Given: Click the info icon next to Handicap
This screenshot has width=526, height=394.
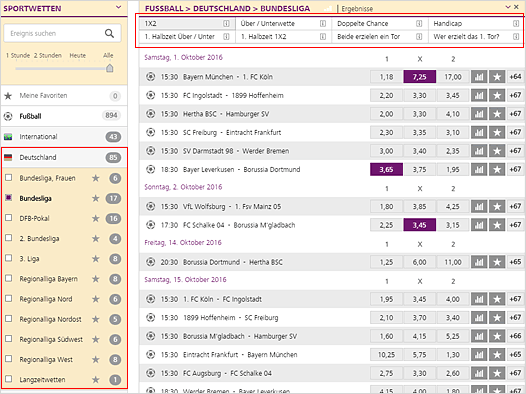Looking at the screenshot, I should pos(516,23).
